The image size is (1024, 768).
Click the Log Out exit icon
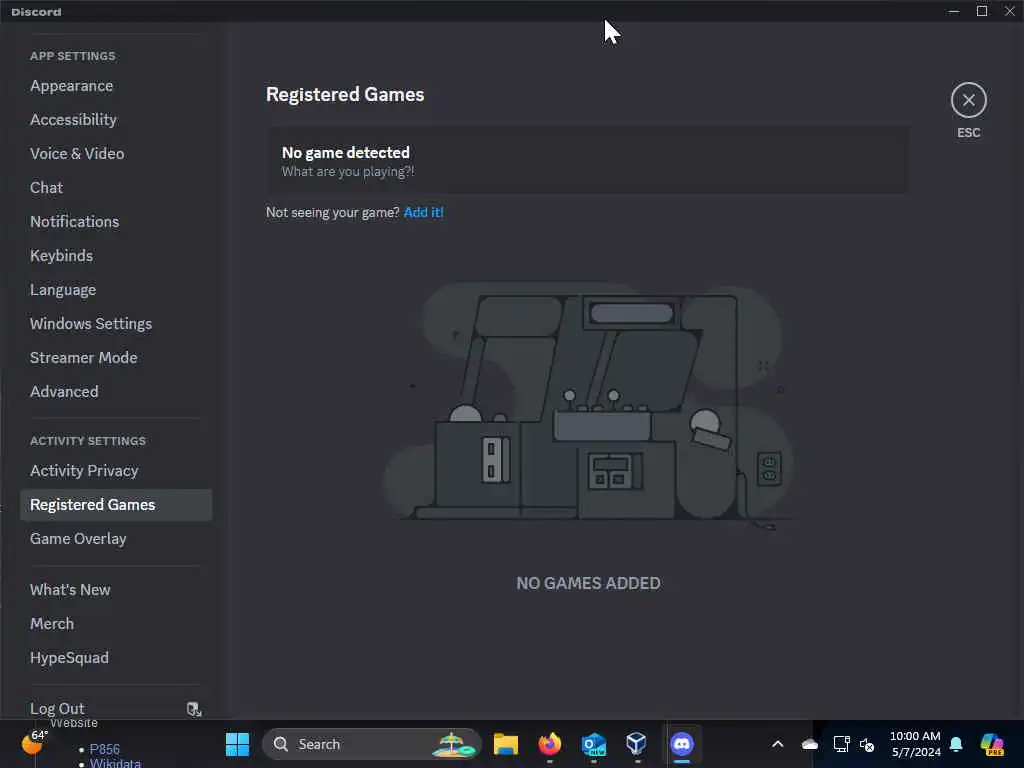(x=194, y=709)
